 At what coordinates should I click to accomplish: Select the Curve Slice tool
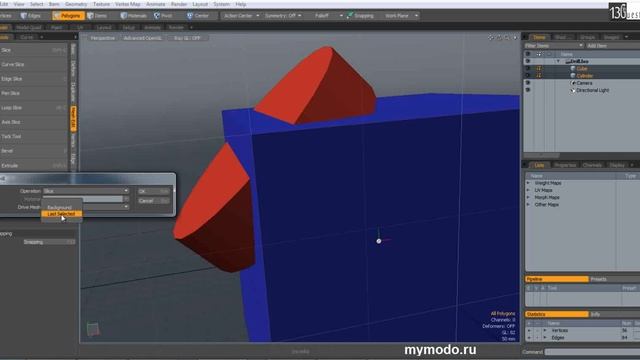[x=33, y=64]
